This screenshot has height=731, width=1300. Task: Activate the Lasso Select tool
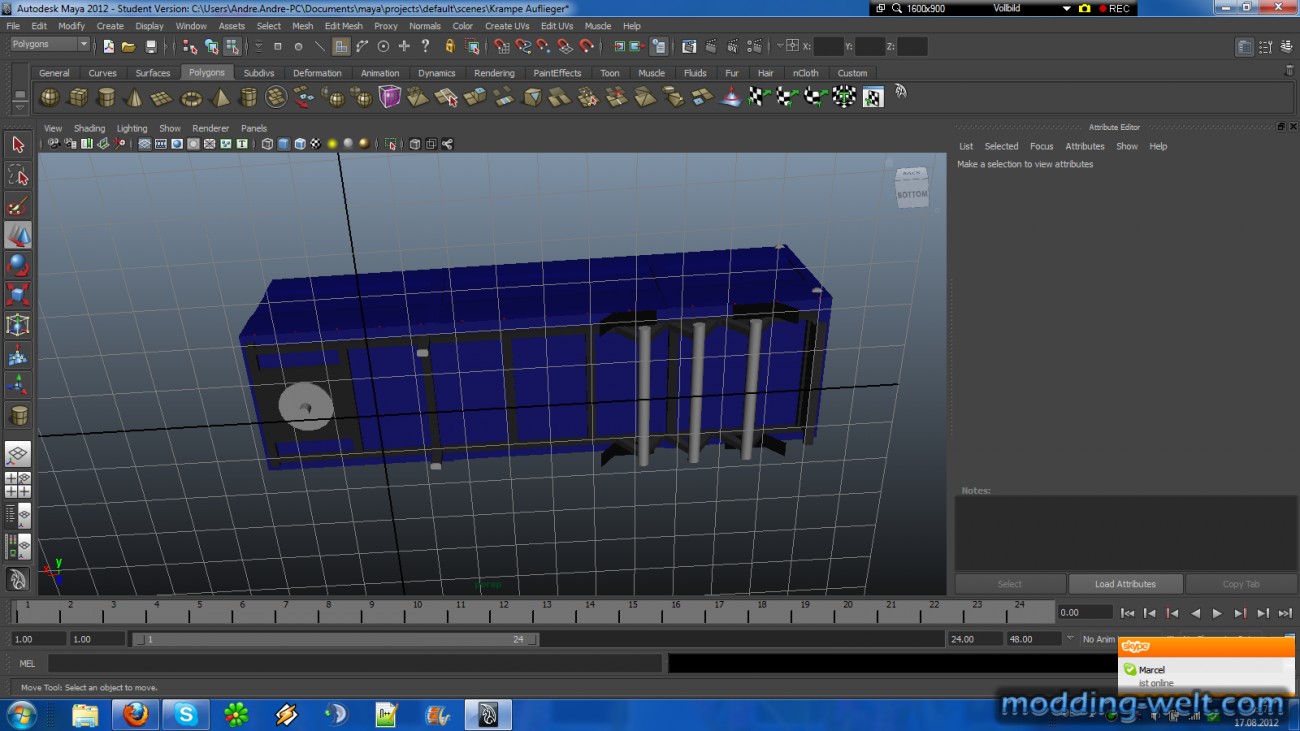coord(18,175)
